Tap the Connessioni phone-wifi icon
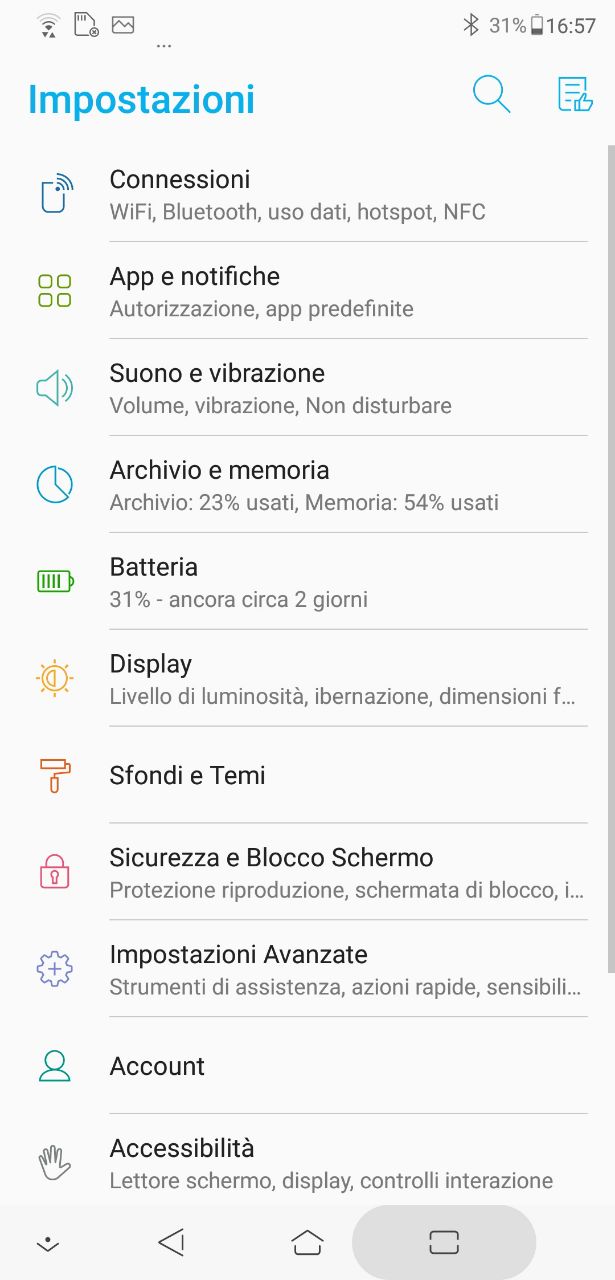The height and width of the screenshot is (1280, 615). 56,194
